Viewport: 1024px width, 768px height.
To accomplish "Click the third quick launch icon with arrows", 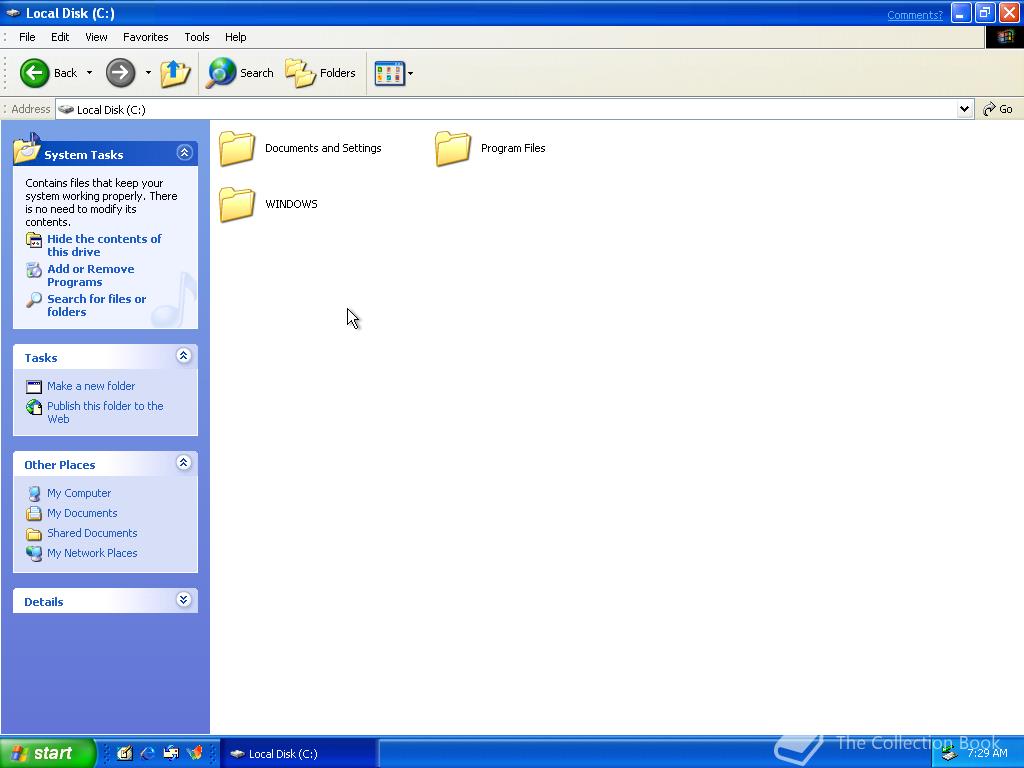I will (x=171, y=753).
